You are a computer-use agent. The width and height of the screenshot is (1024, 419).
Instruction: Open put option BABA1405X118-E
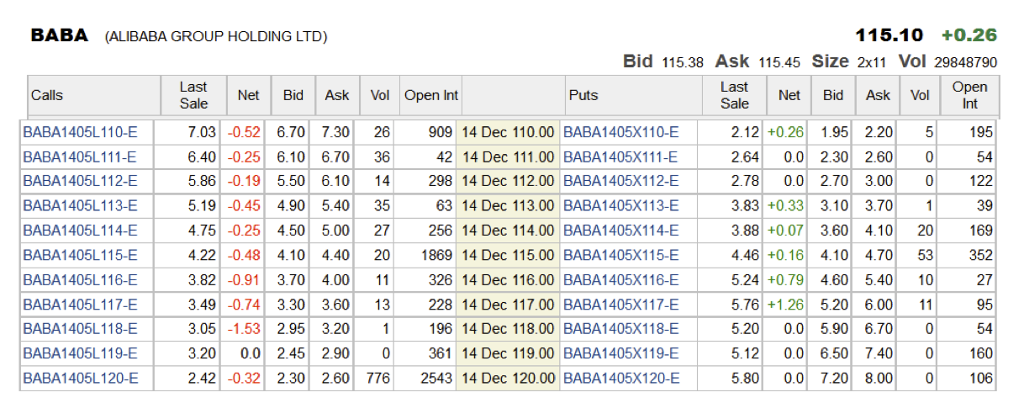(621, 329)
